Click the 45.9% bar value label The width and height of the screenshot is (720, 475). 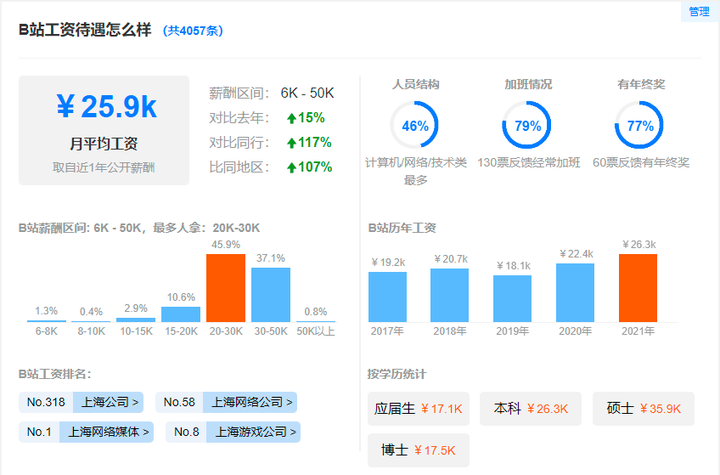point(225,245)
